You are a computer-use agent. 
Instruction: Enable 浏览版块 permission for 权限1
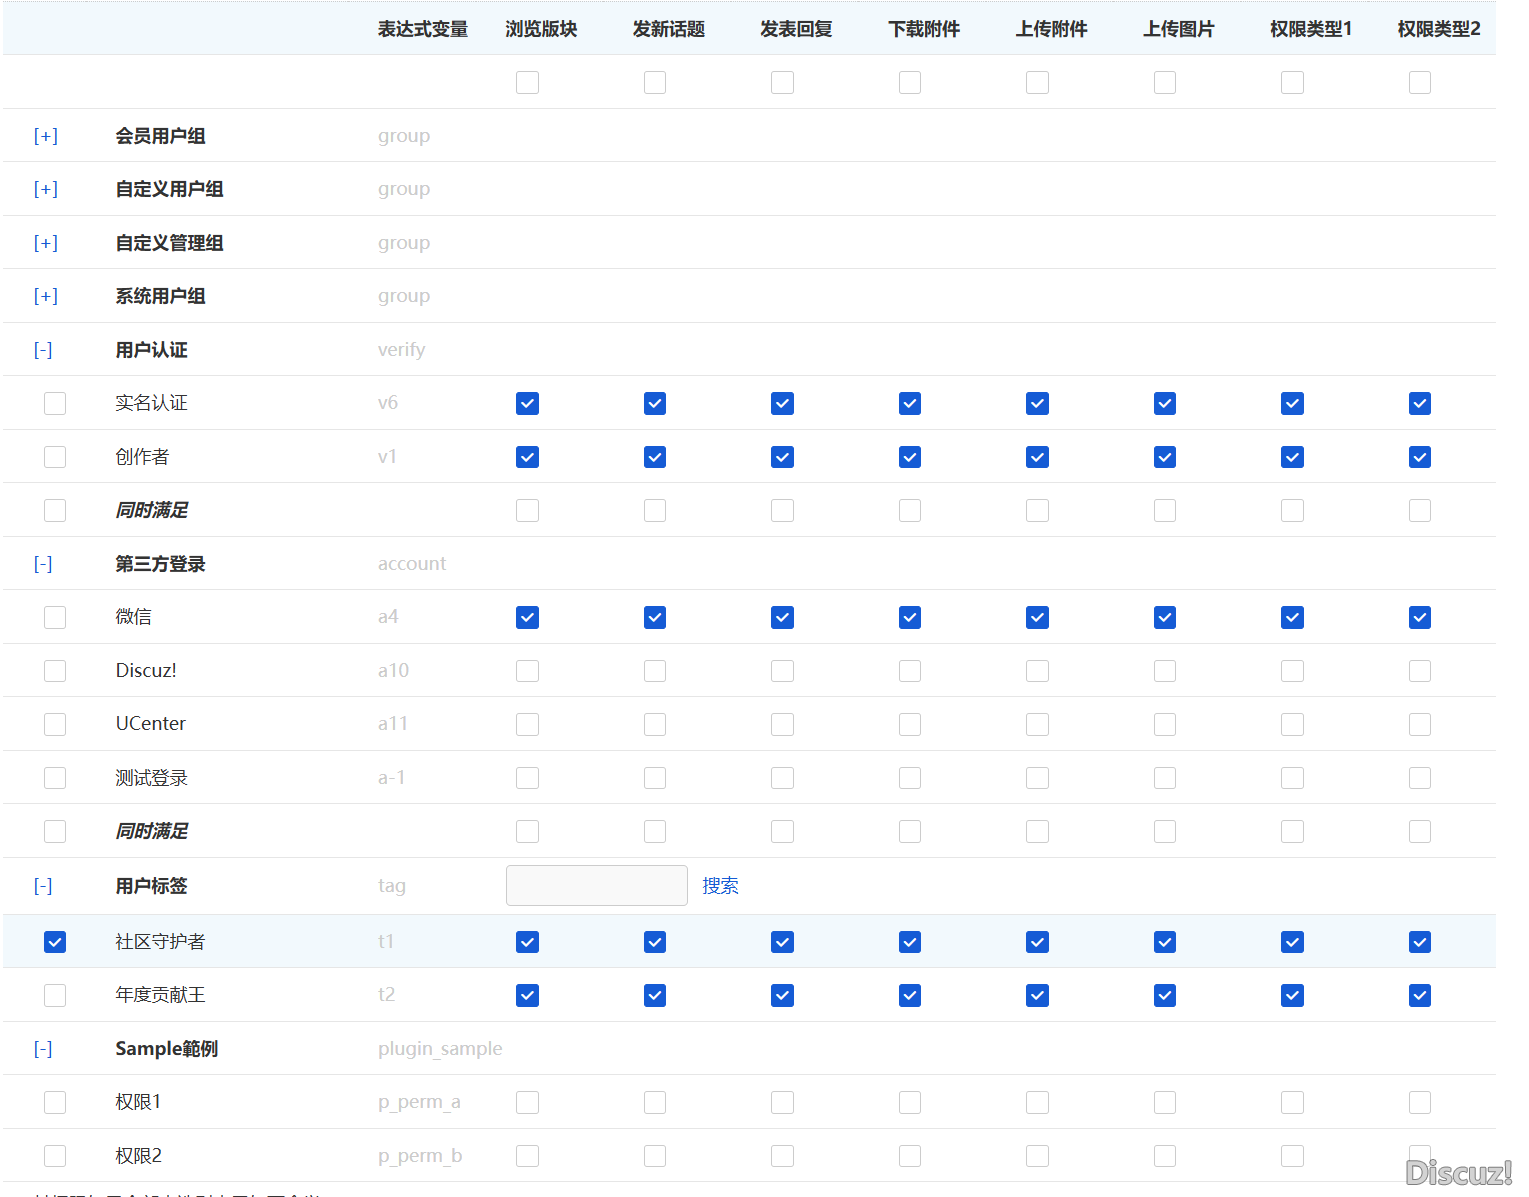(x=527, y=1101)
